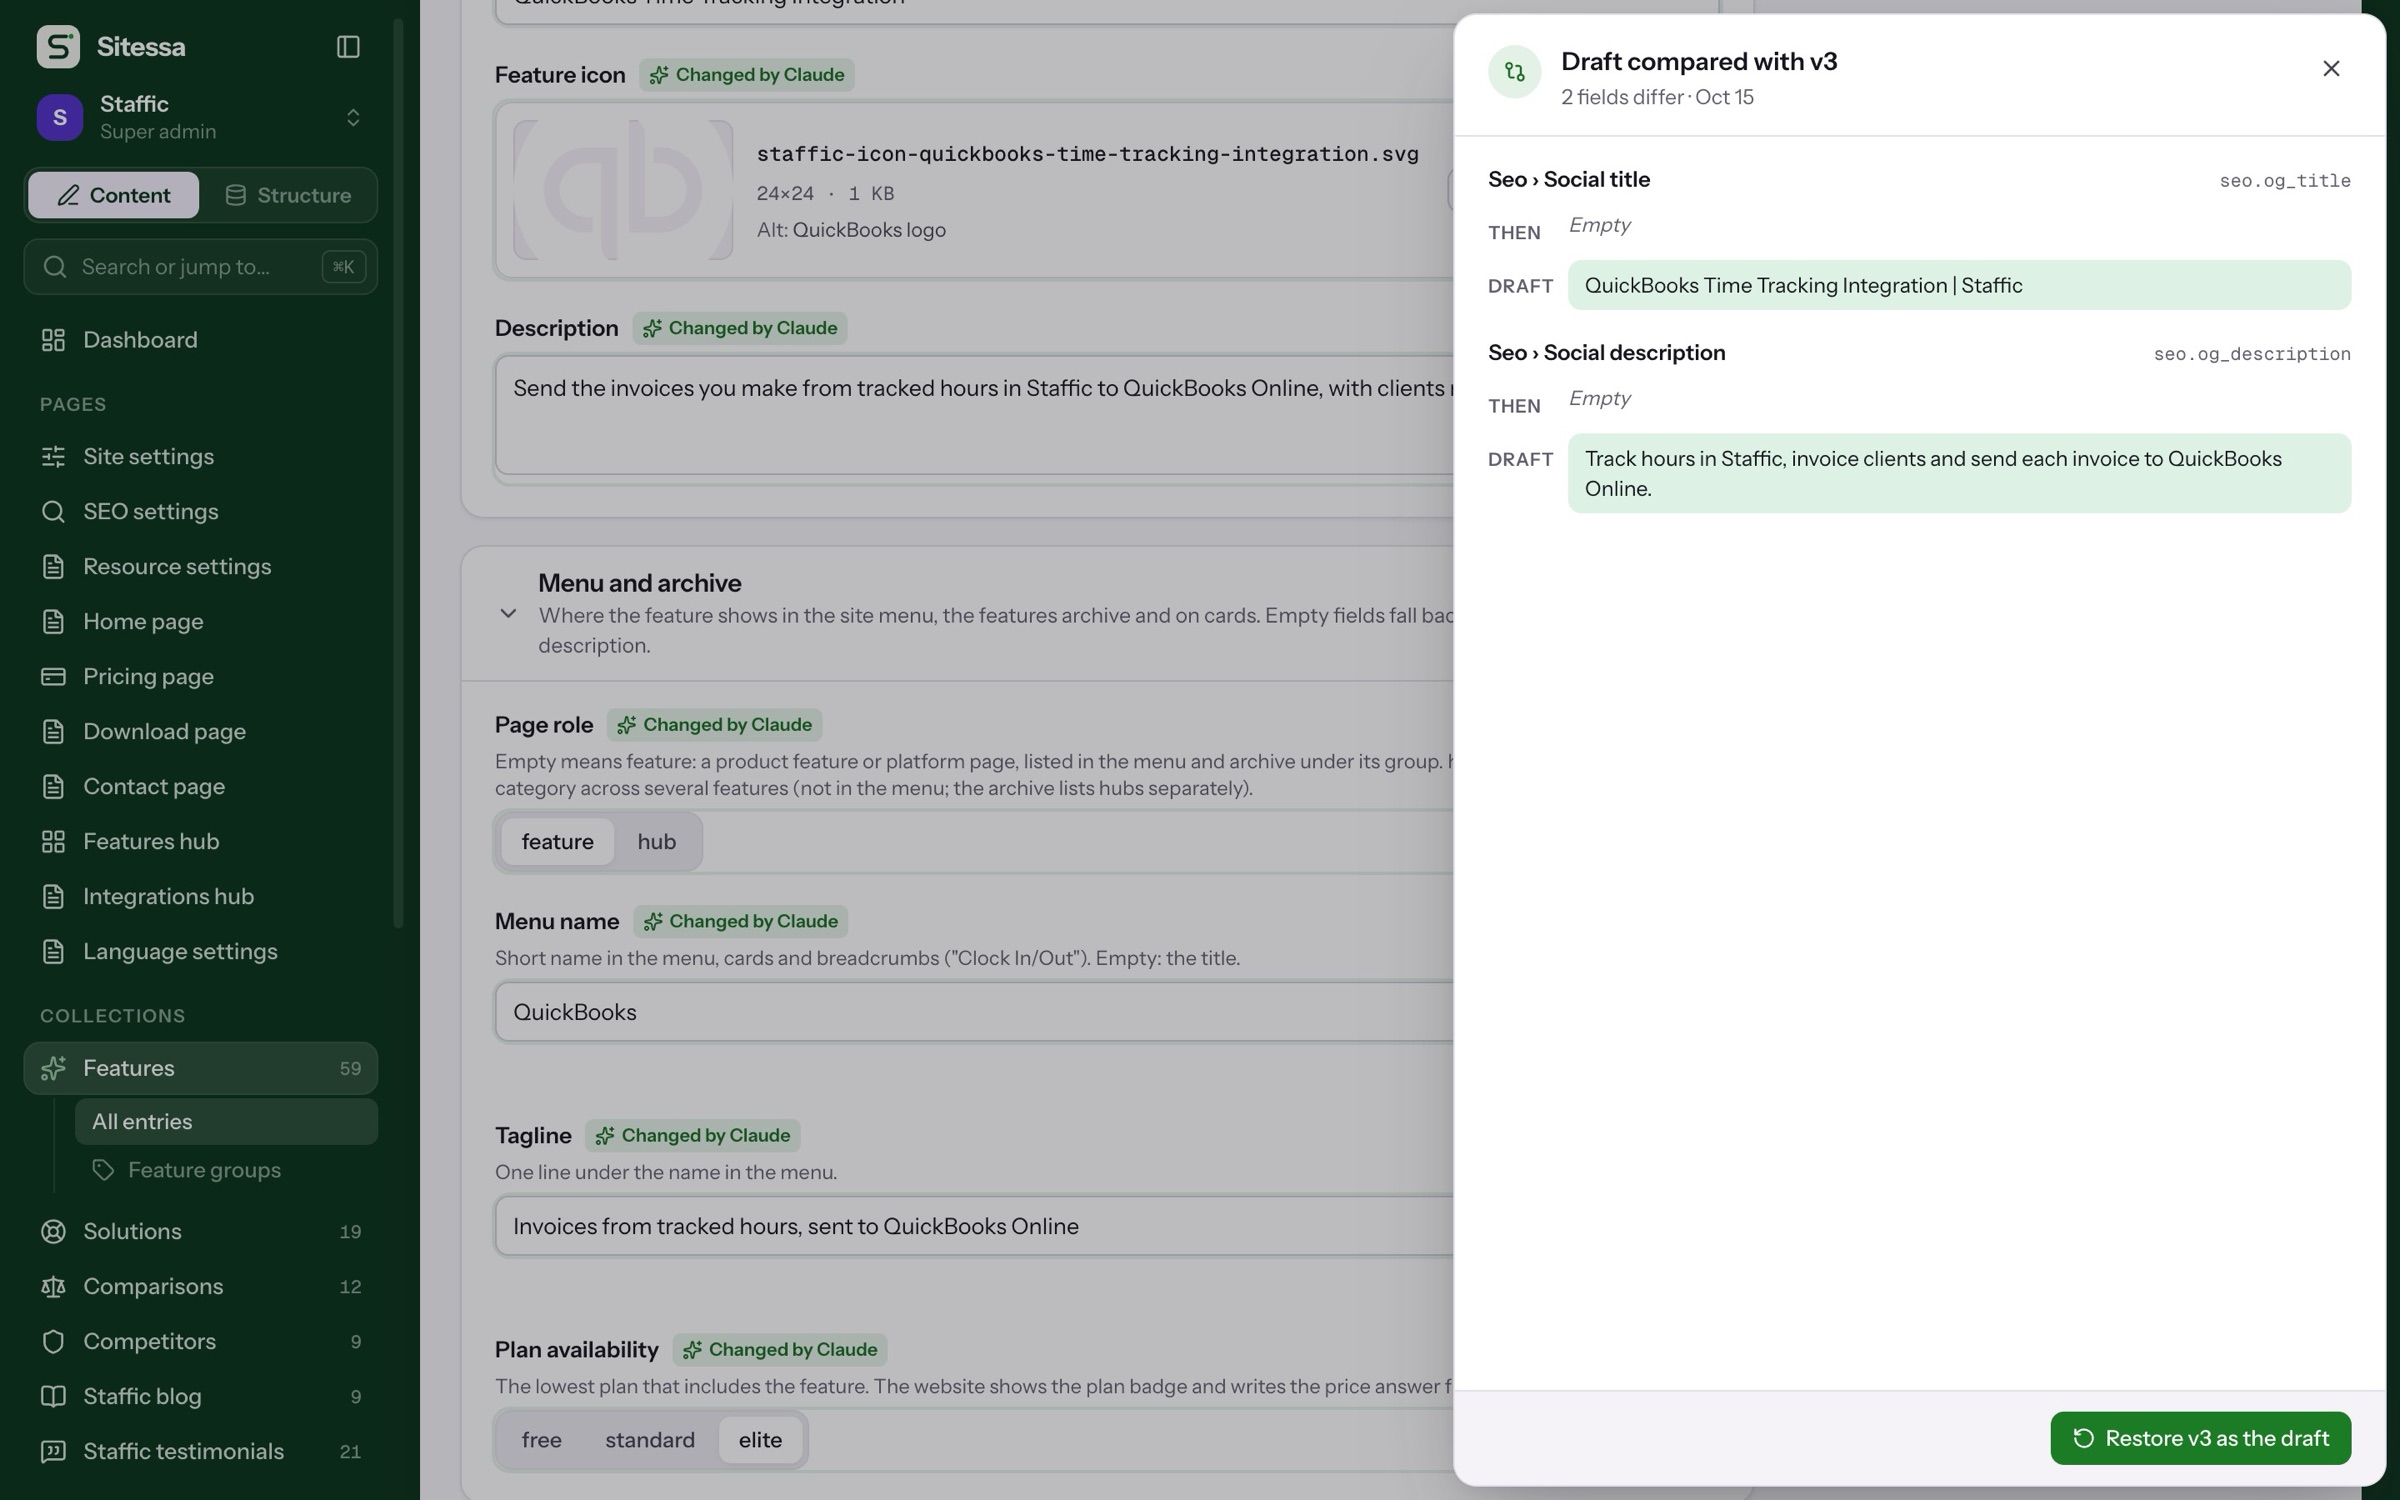Click the Features hub grid icon
Image resolution: width=2400 pixels, height=1500 pixels.
pyautogui.click(x=53, y=842)
